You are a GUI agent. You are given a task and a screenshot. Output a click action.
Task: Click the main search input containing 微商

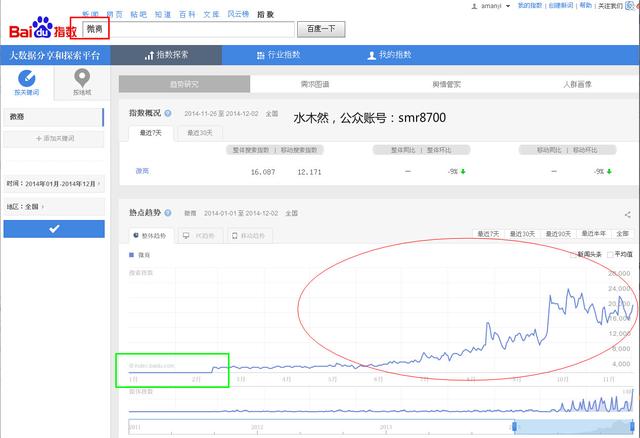point(188,29)
